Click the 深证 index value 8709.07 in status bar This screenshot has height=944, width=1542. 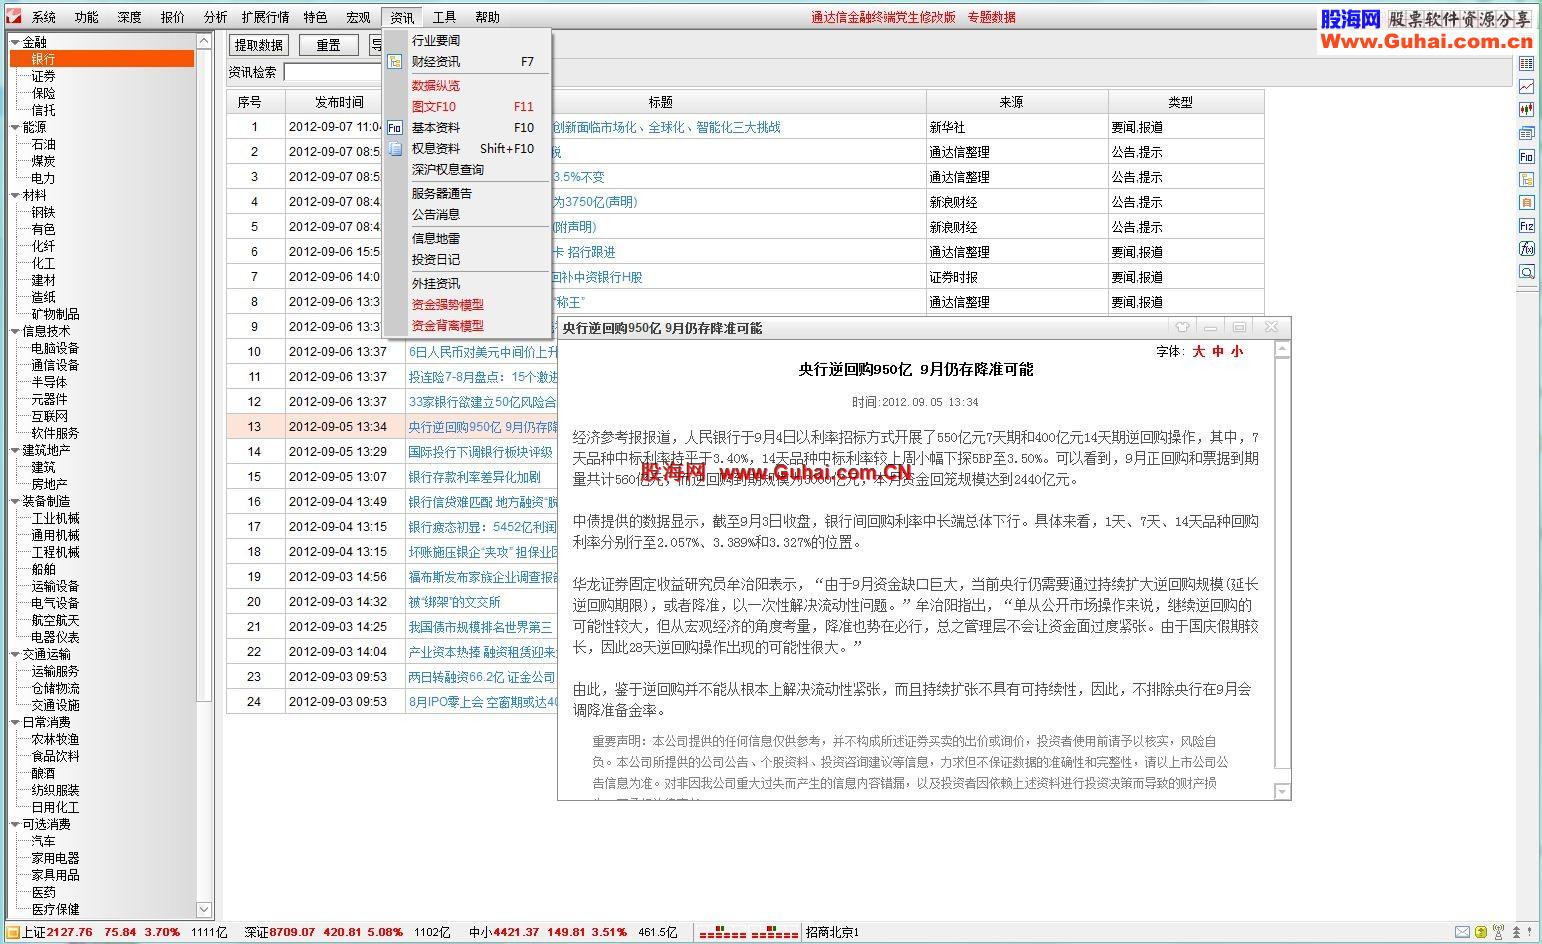[292, 932]
